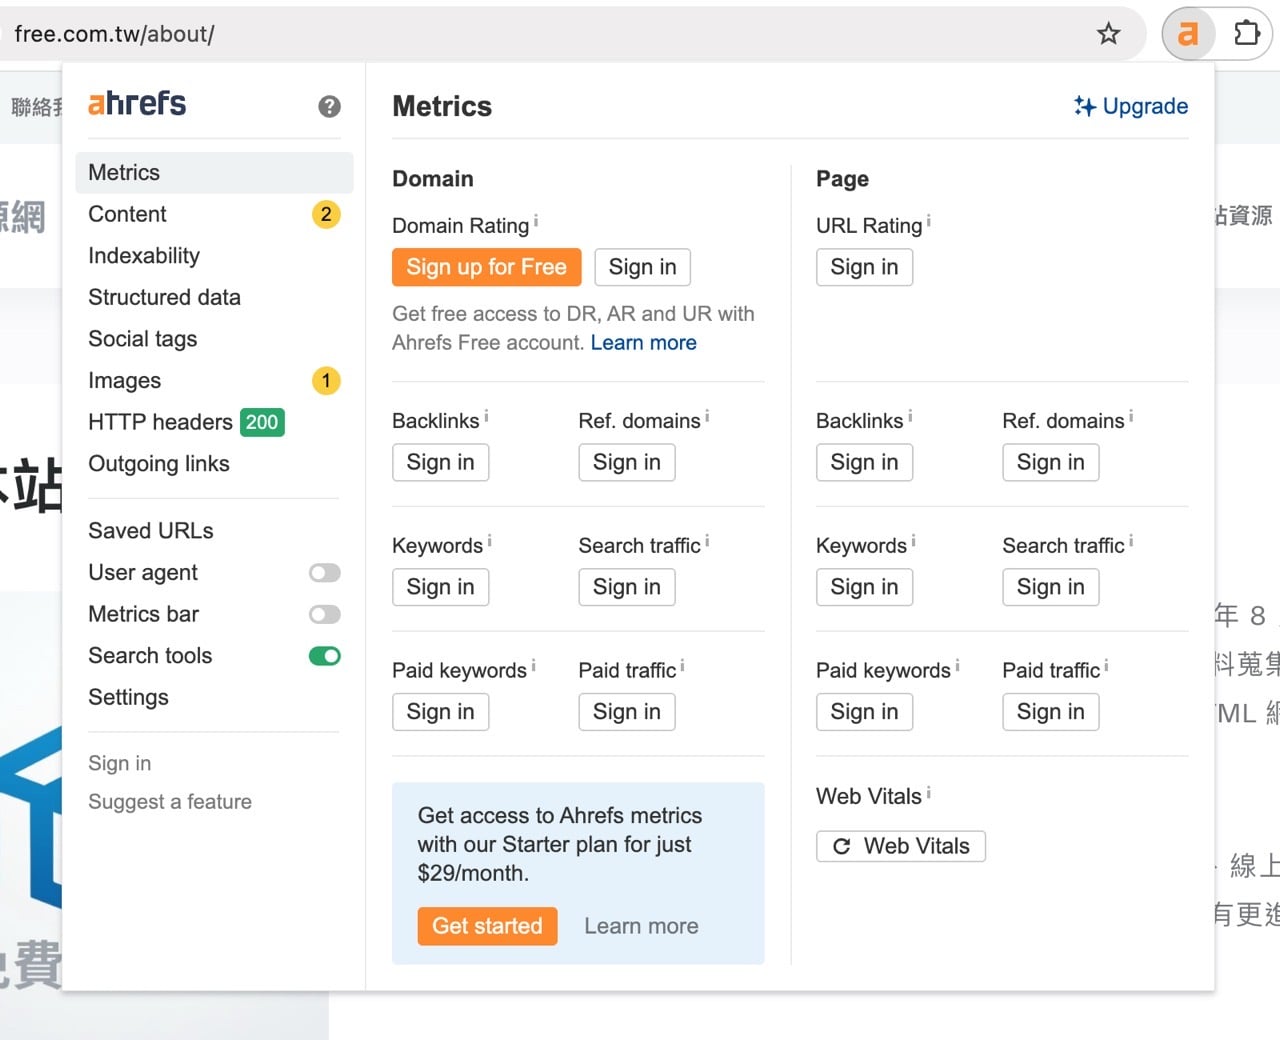Click info icon next to Page Paid traffic

click(1106, 666)
